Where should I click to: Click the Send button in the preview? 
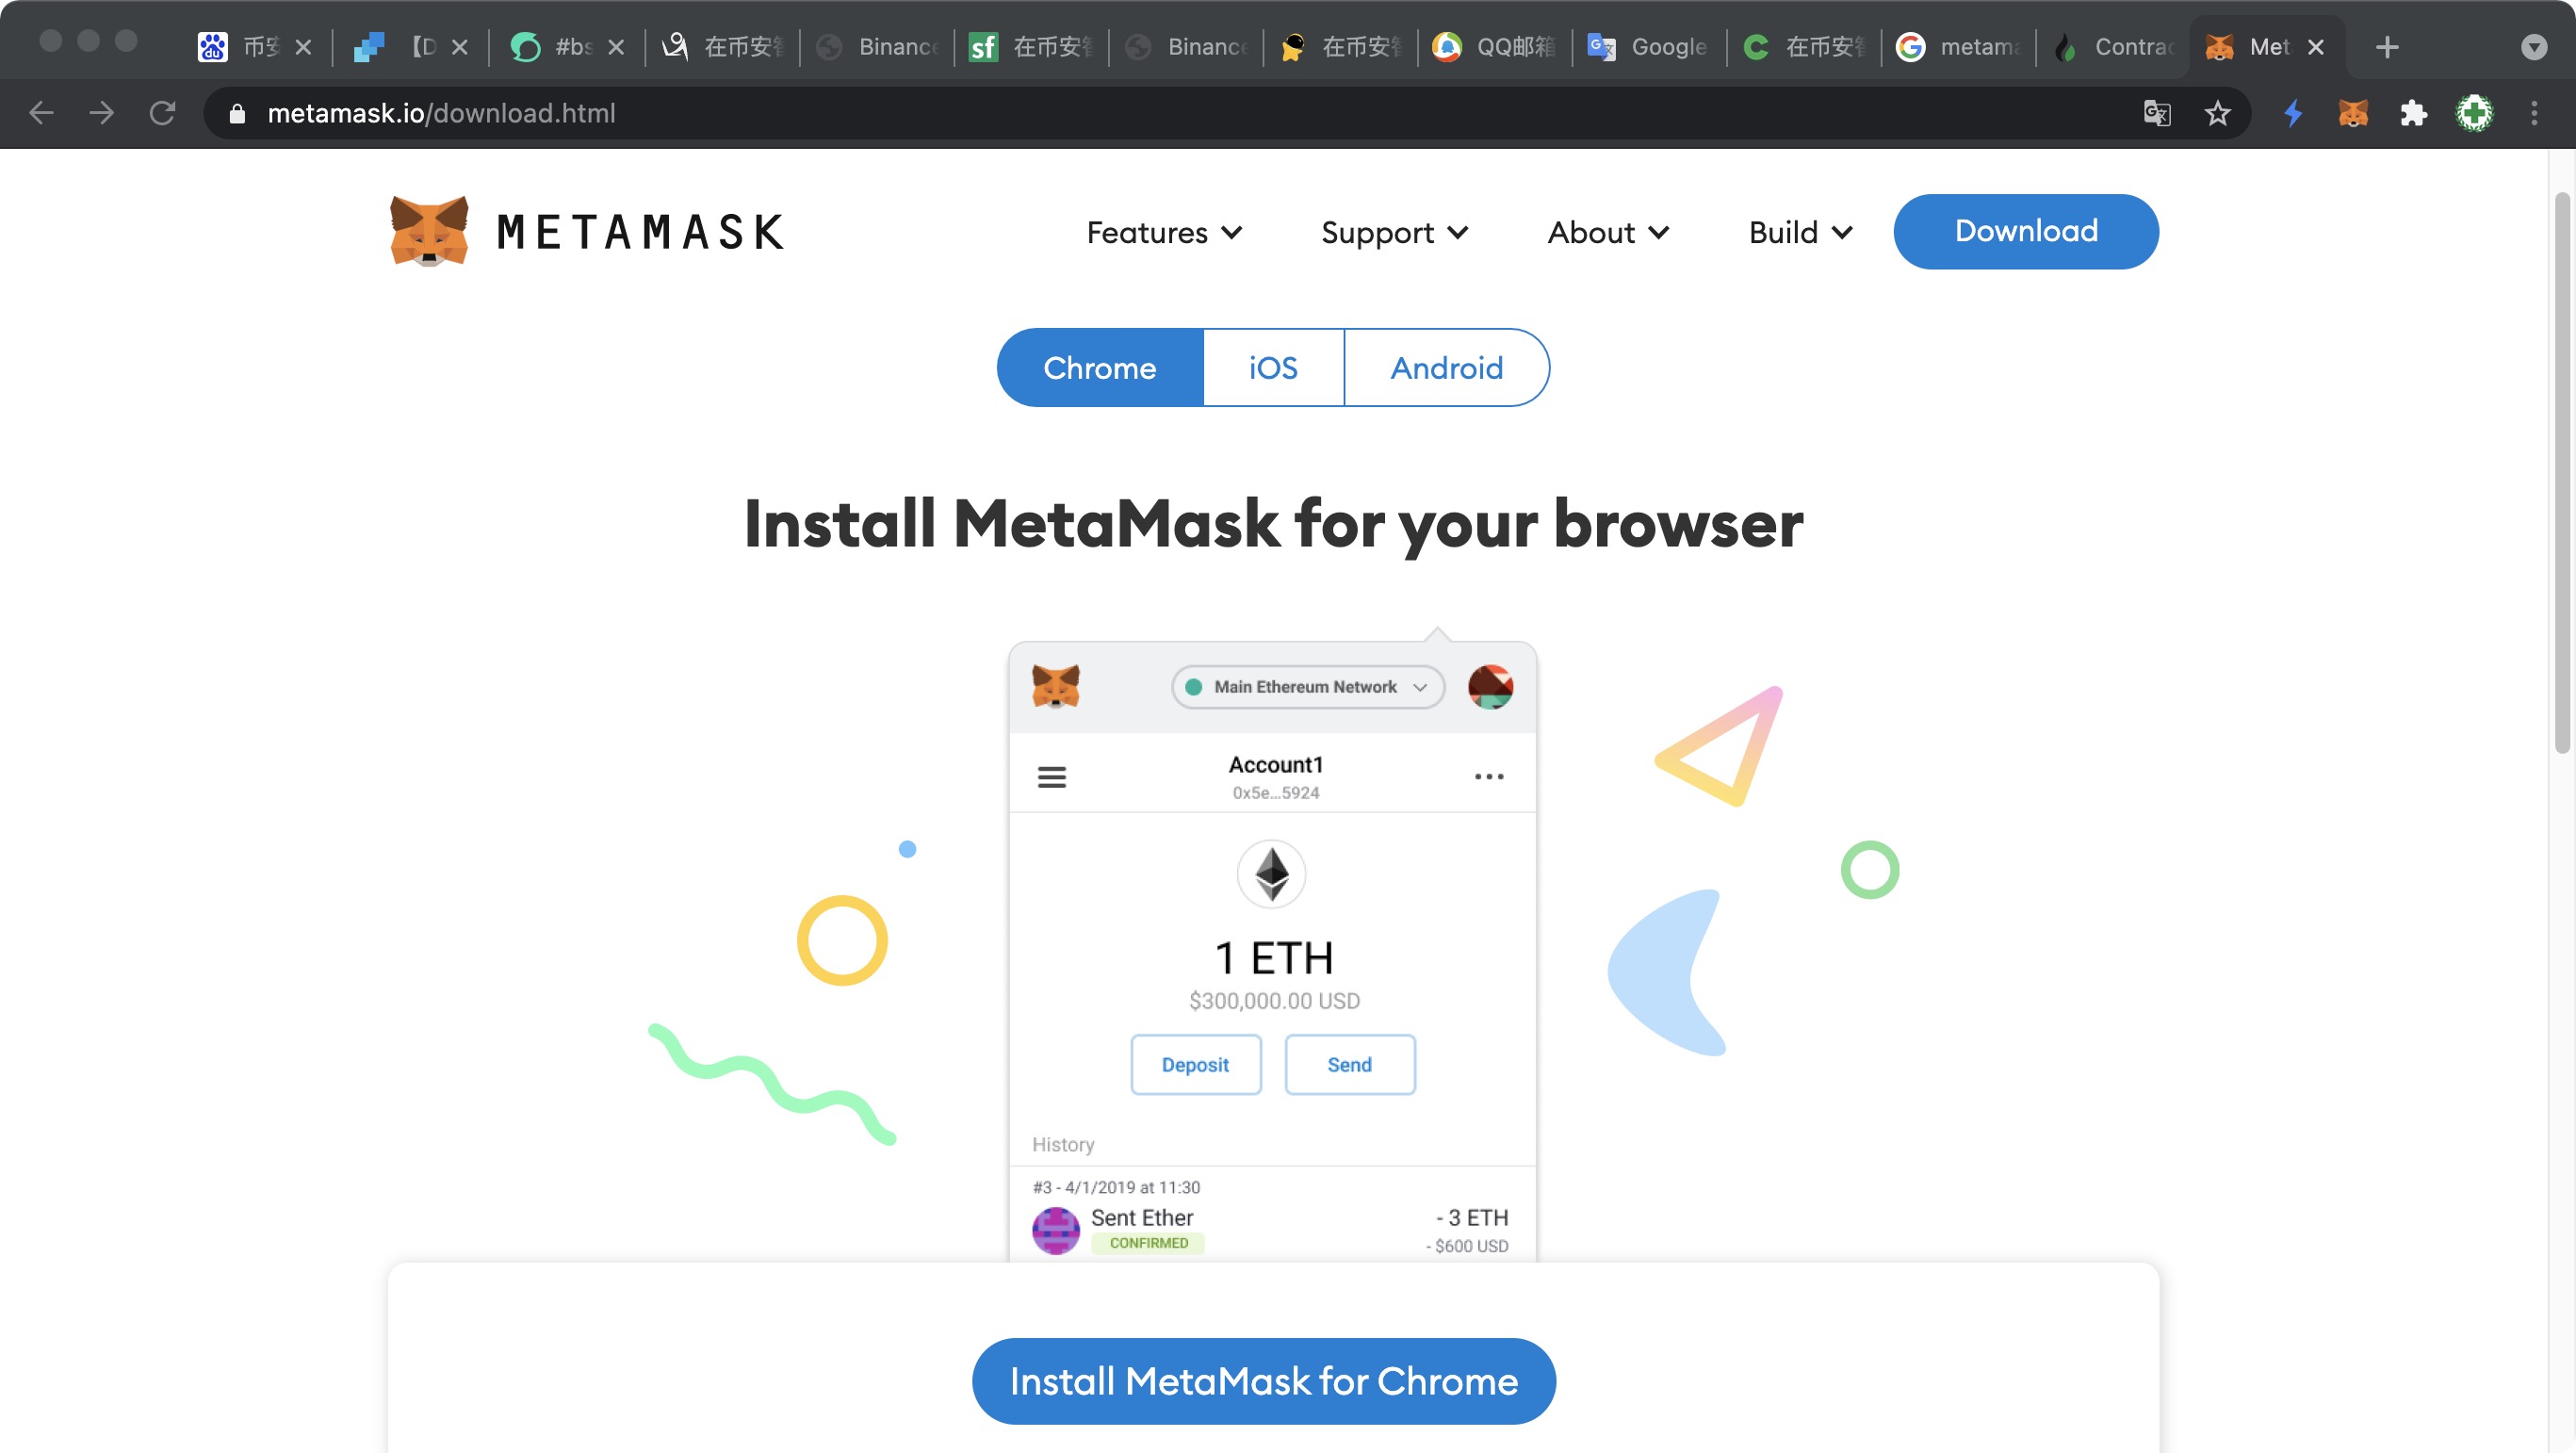(x=1350, y=1065)
